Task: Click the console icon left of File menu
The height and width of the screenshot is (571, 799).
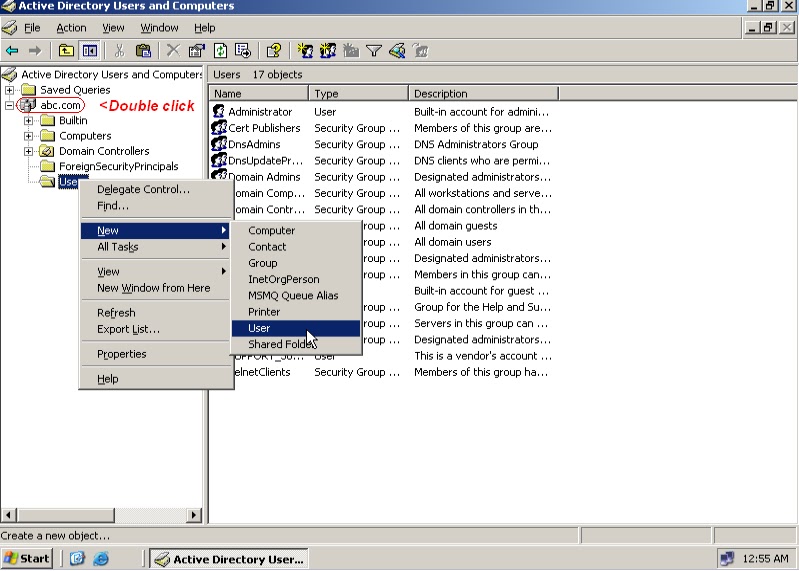Action: [x=10, y=28]
